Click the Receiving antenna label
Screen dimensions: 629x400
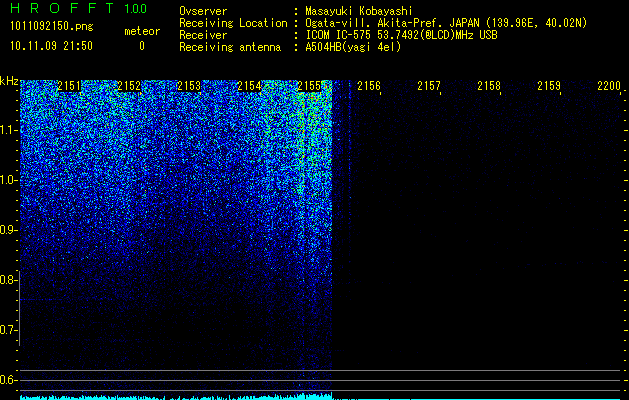click(x=230, y=47)
